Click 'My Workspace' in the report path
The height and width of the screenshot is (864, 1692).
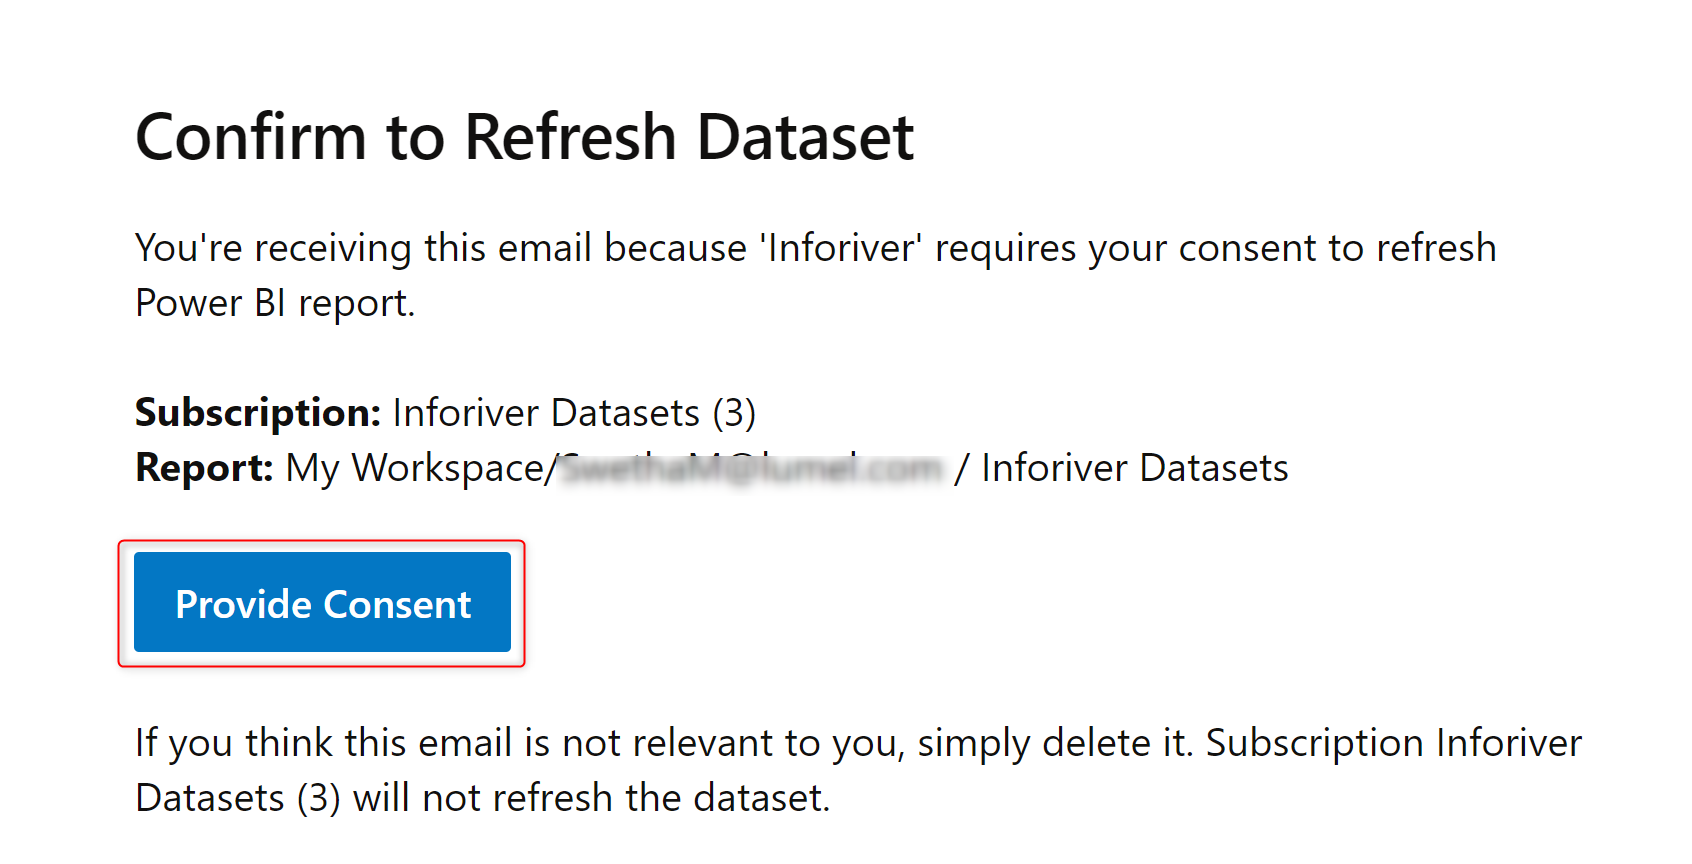click(414, 468)
